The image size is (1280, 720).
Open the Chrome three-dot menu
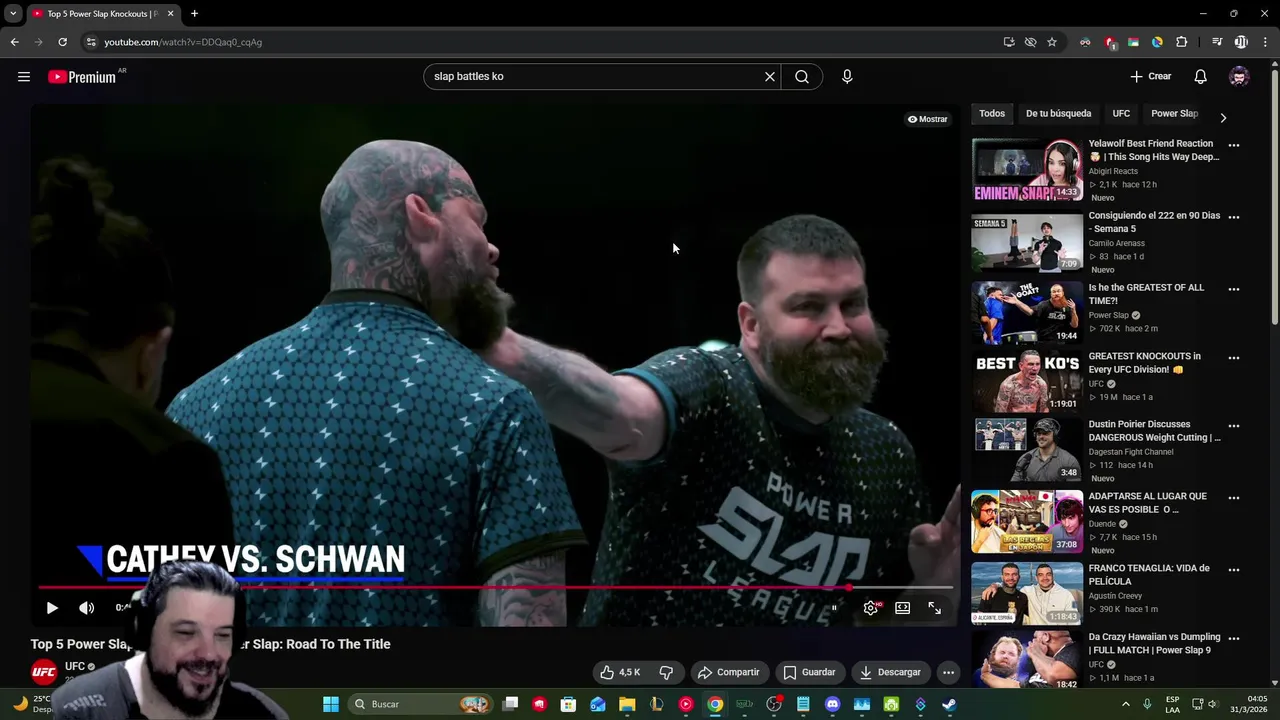pos(1264,42)
